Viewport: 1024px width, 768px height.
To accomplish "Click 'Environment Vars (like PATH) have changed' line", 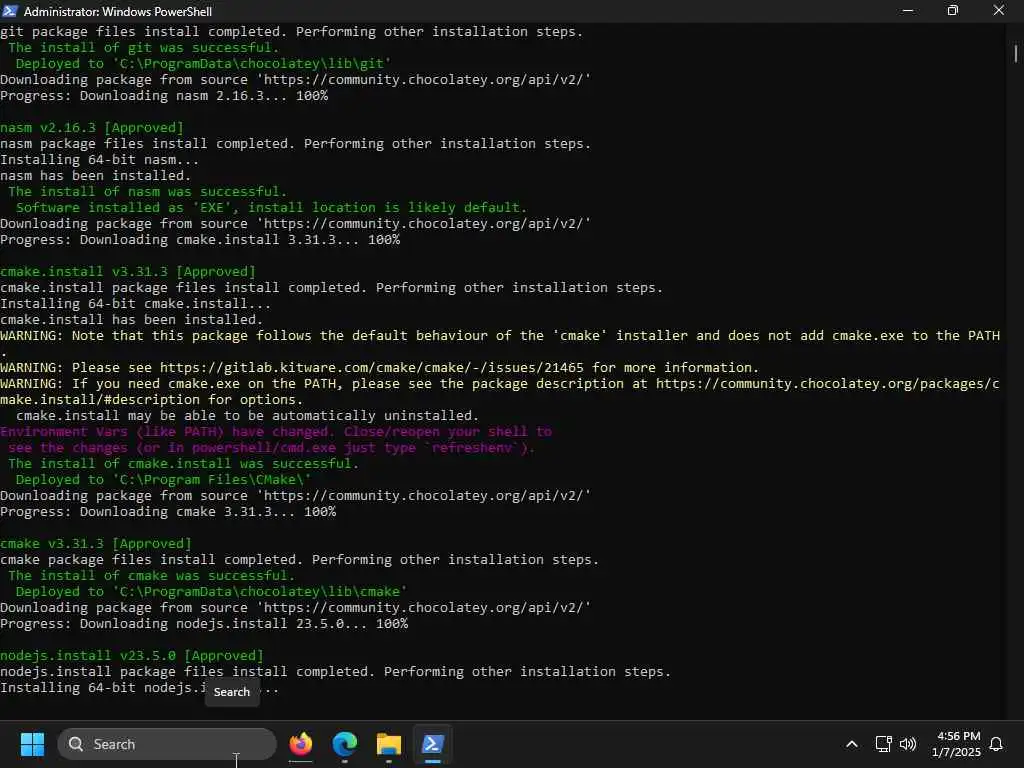I will 276,432.
